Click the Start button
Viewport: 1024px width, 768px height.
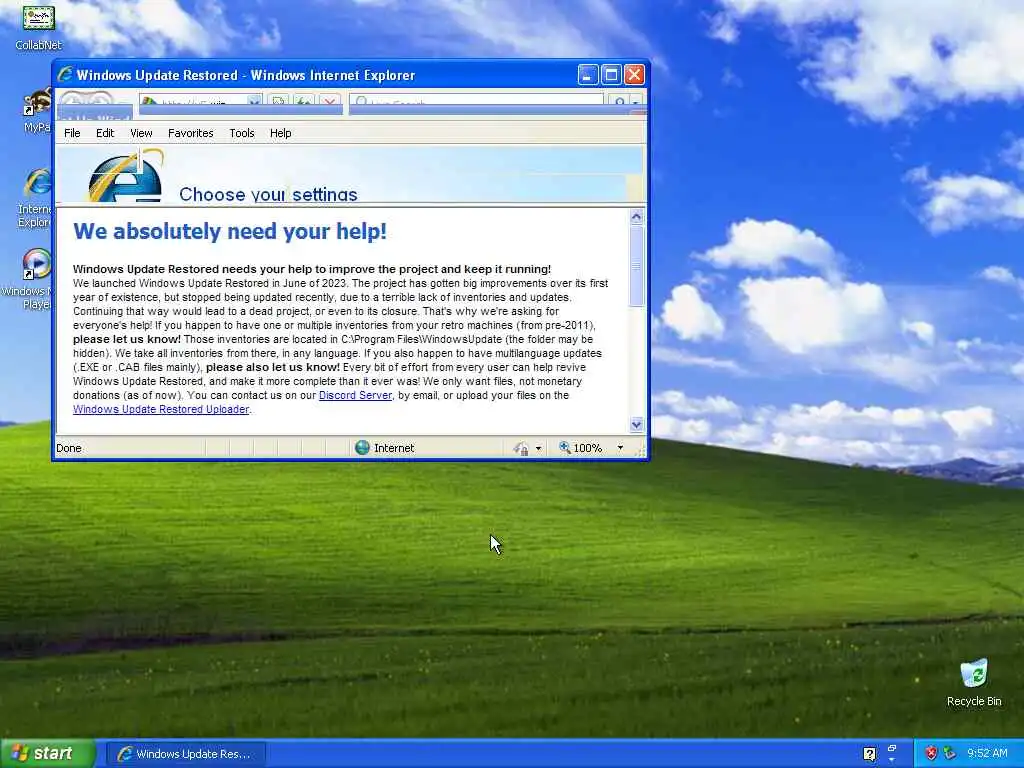(x=48, y=753)
